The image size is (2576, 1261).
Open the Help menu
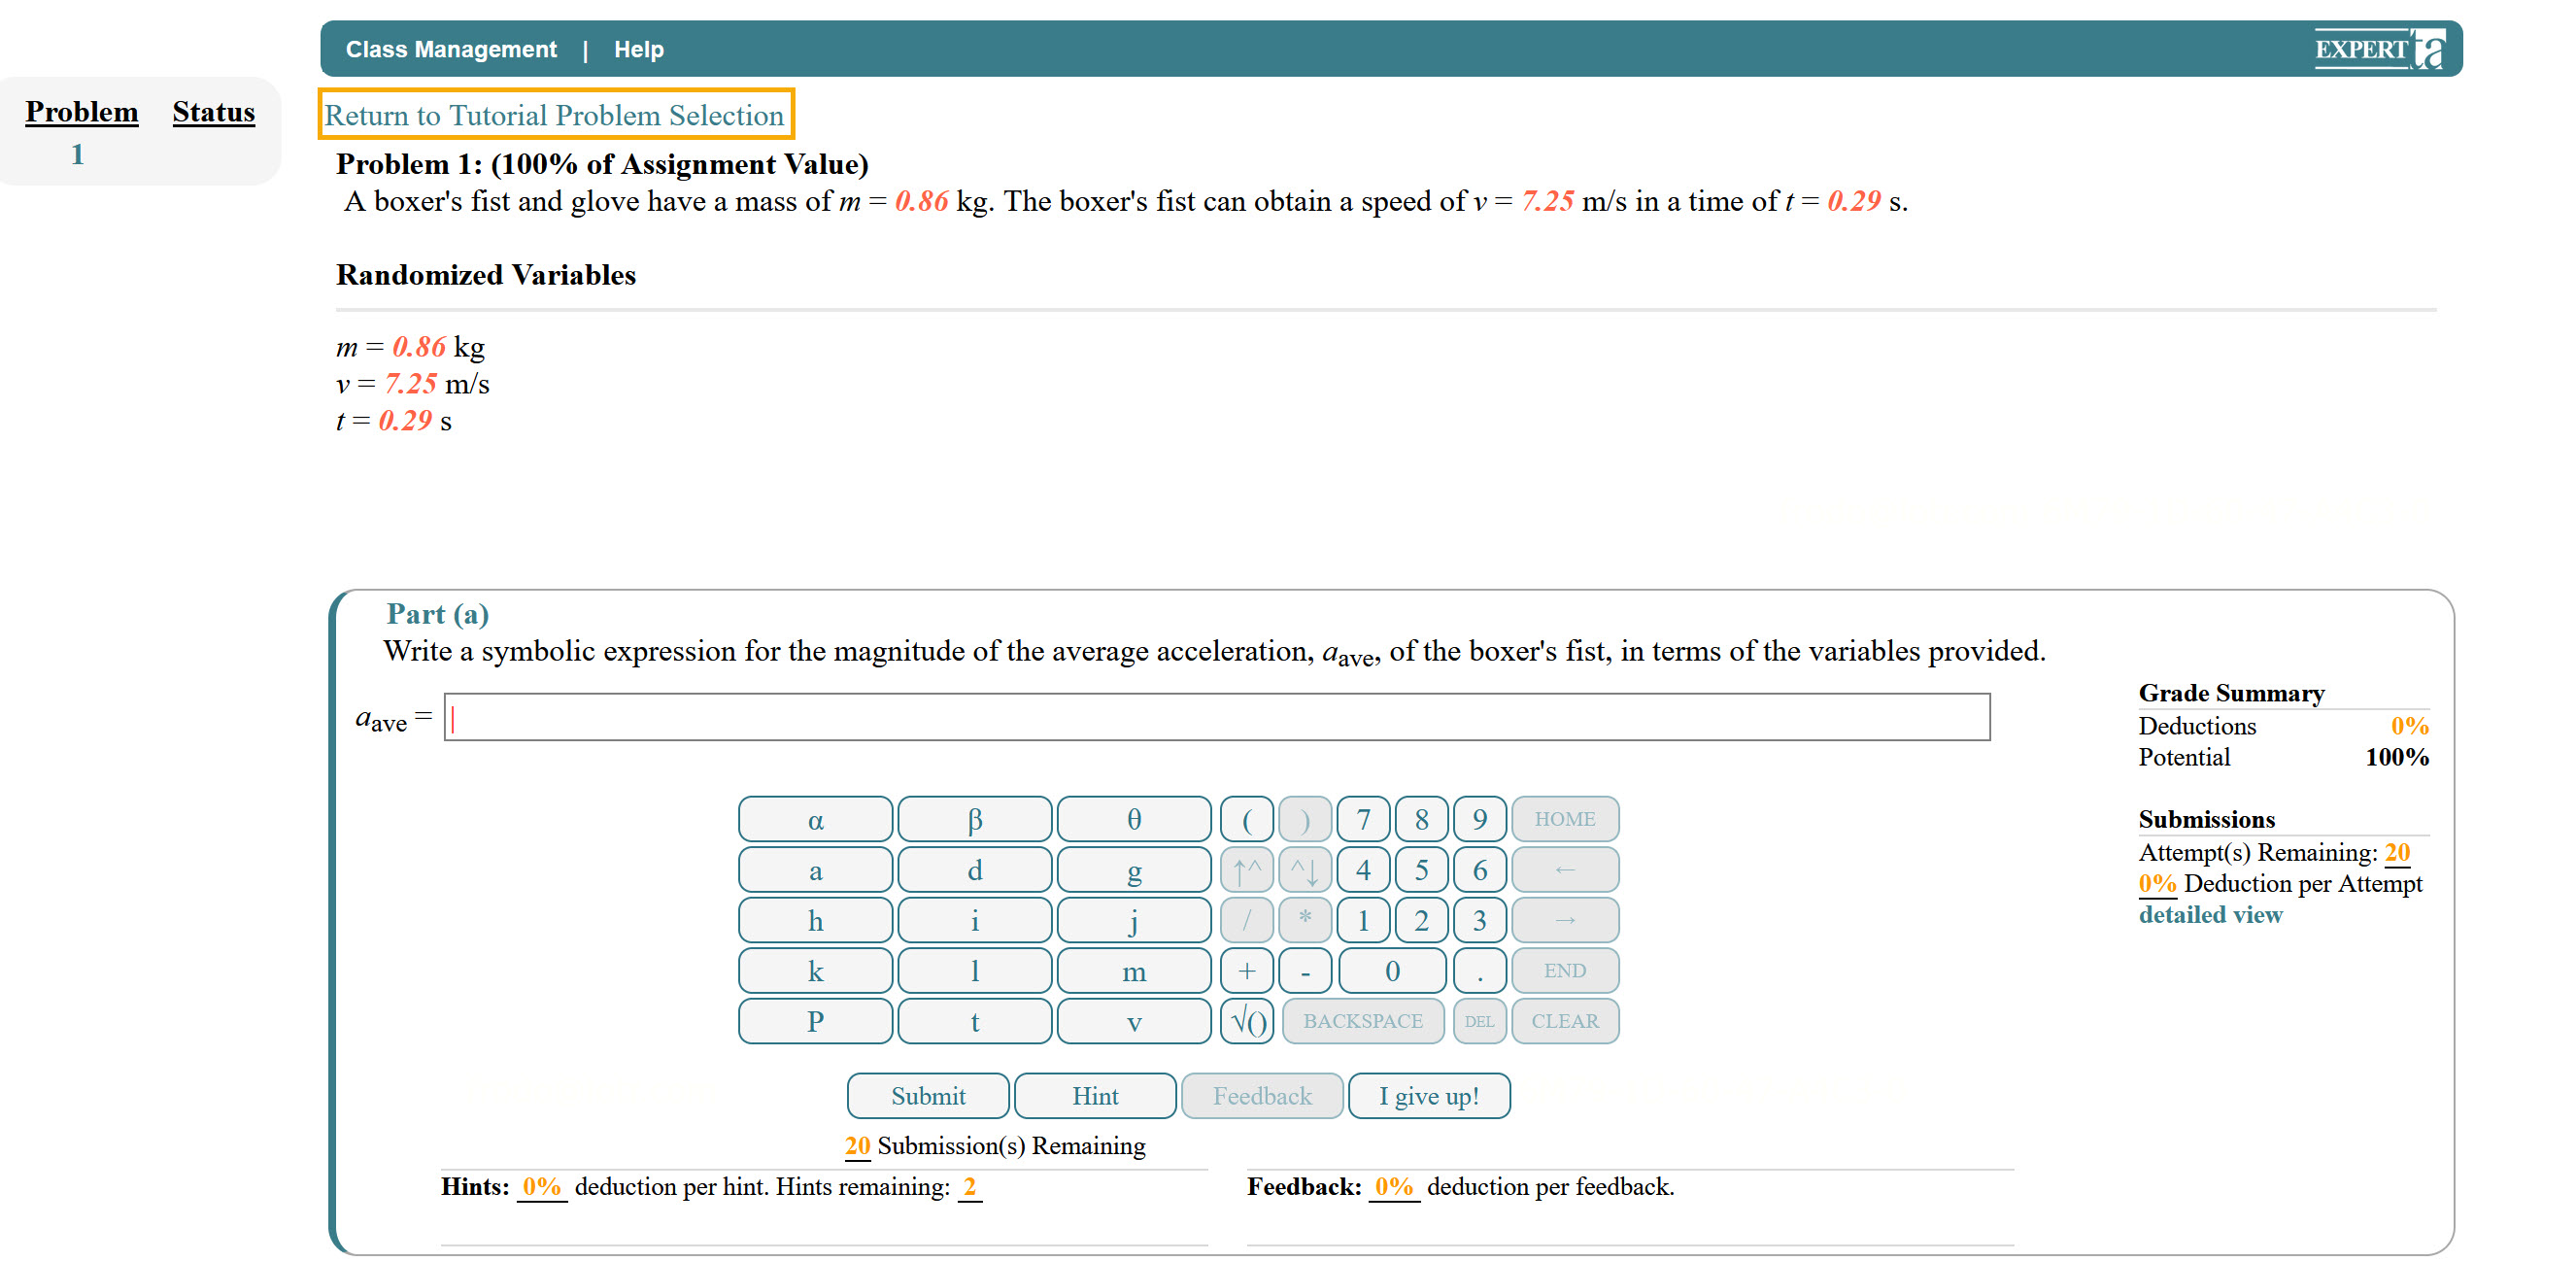coord(638,49)
